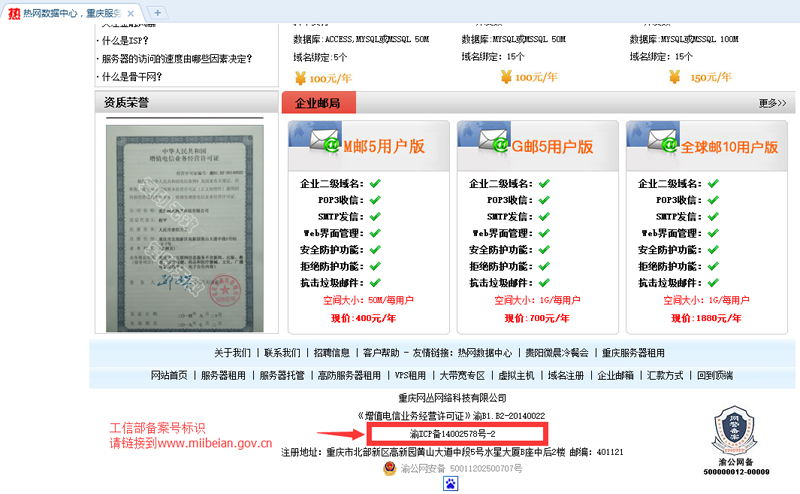Viewport: 800px width, 494px height.
Task: Click the gold coin icon beside 150元/年
Action: (x=675, y=77)
